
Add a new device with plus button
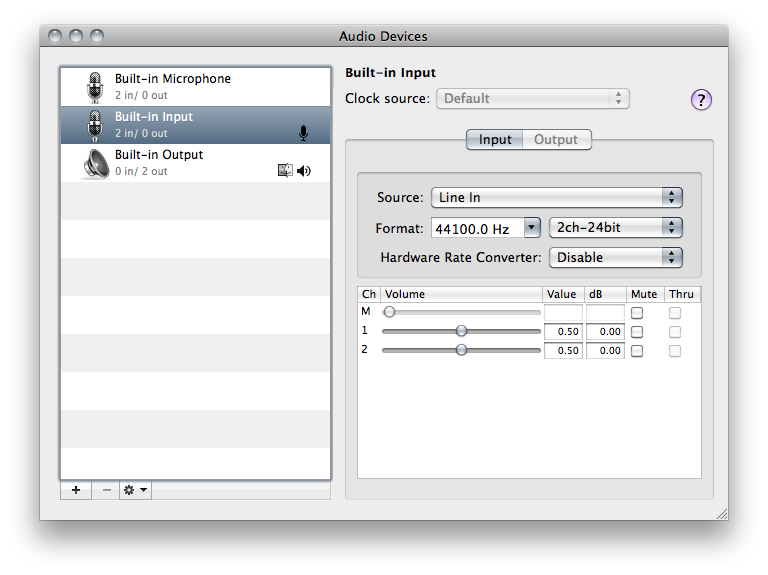click(x=76, y=490)
